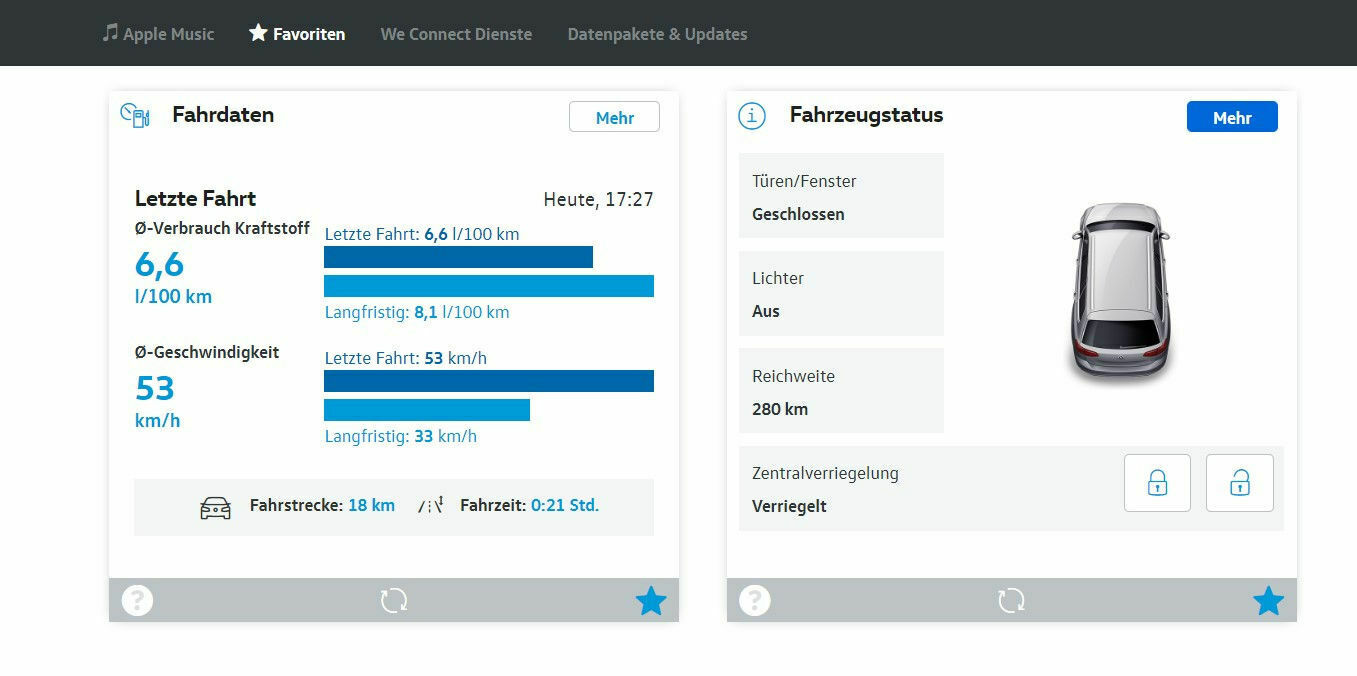
Task: Click the right lock button under Zentralverriegelung
Action: (x=1239, y=483)
